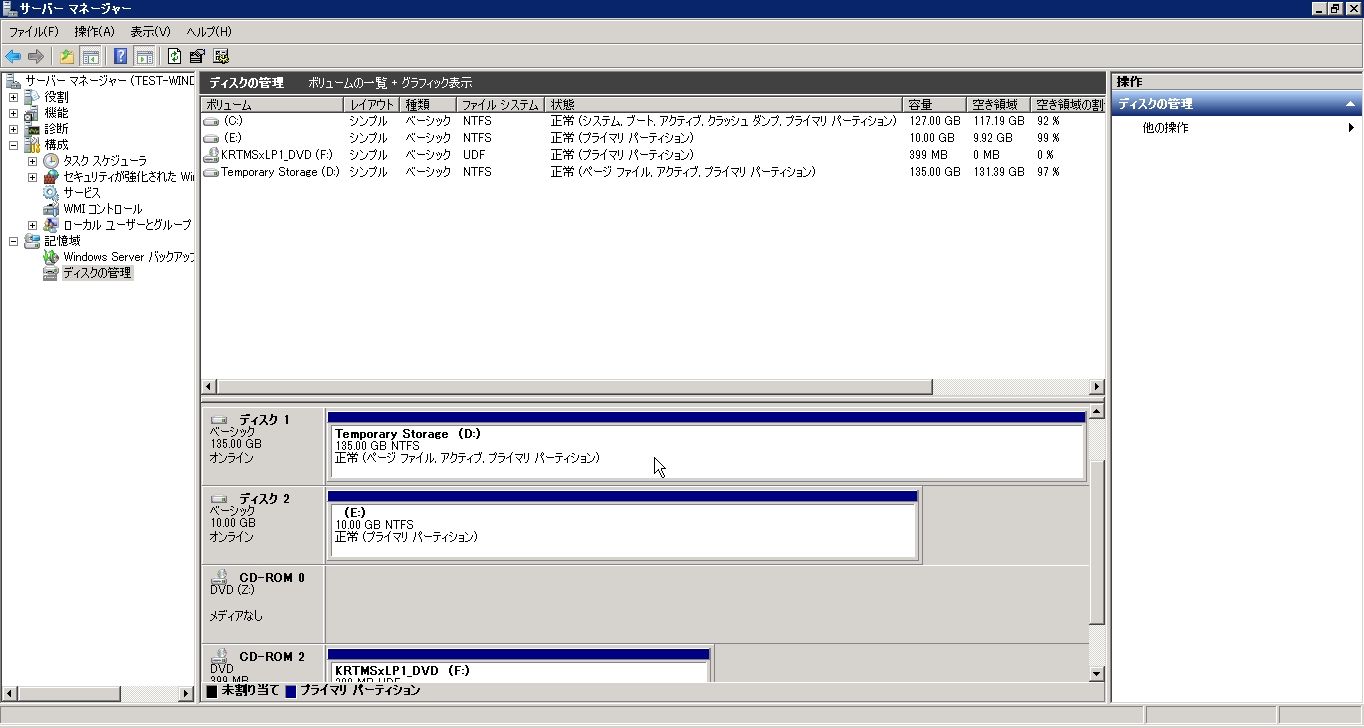Click the ディスクの管理 icon in the tree

click(x=51, y=273)
